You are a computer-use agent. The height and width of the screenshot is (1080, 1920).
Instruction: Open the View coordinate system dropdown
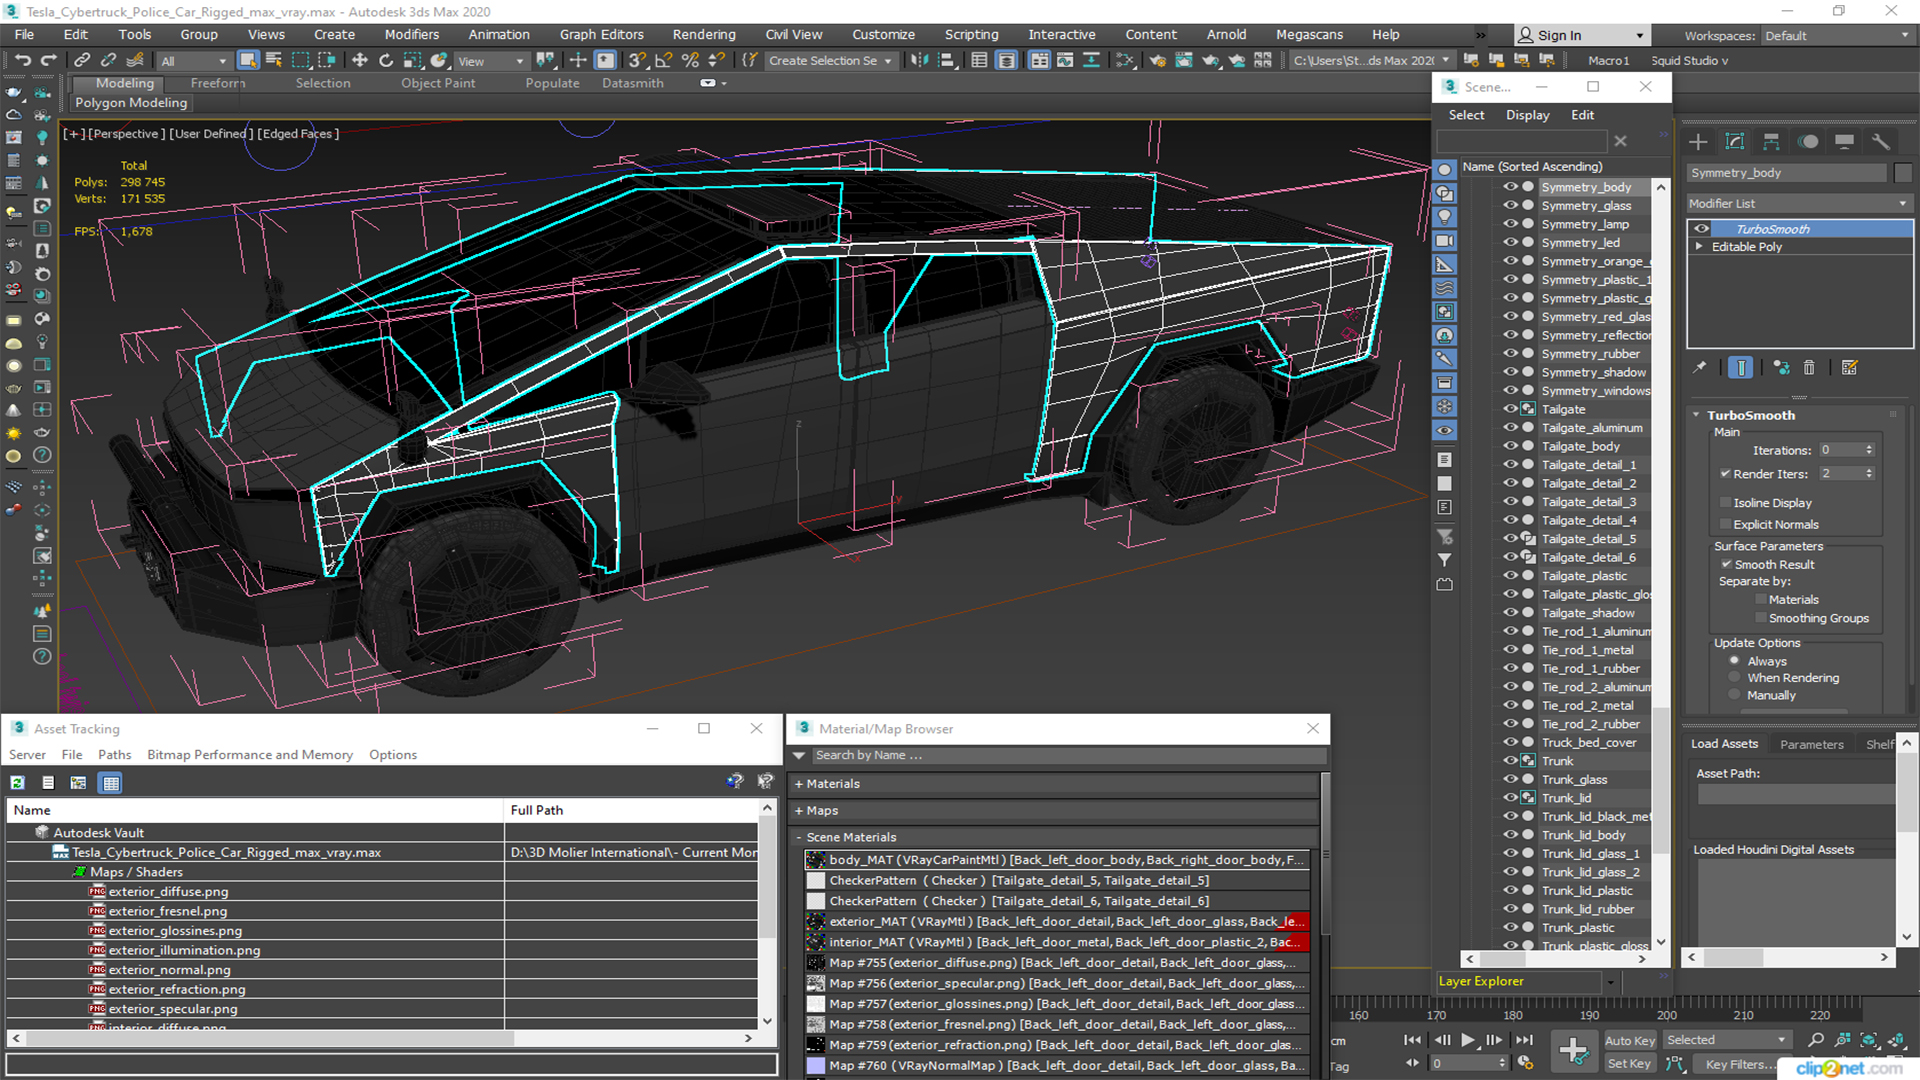click(490, 61)
